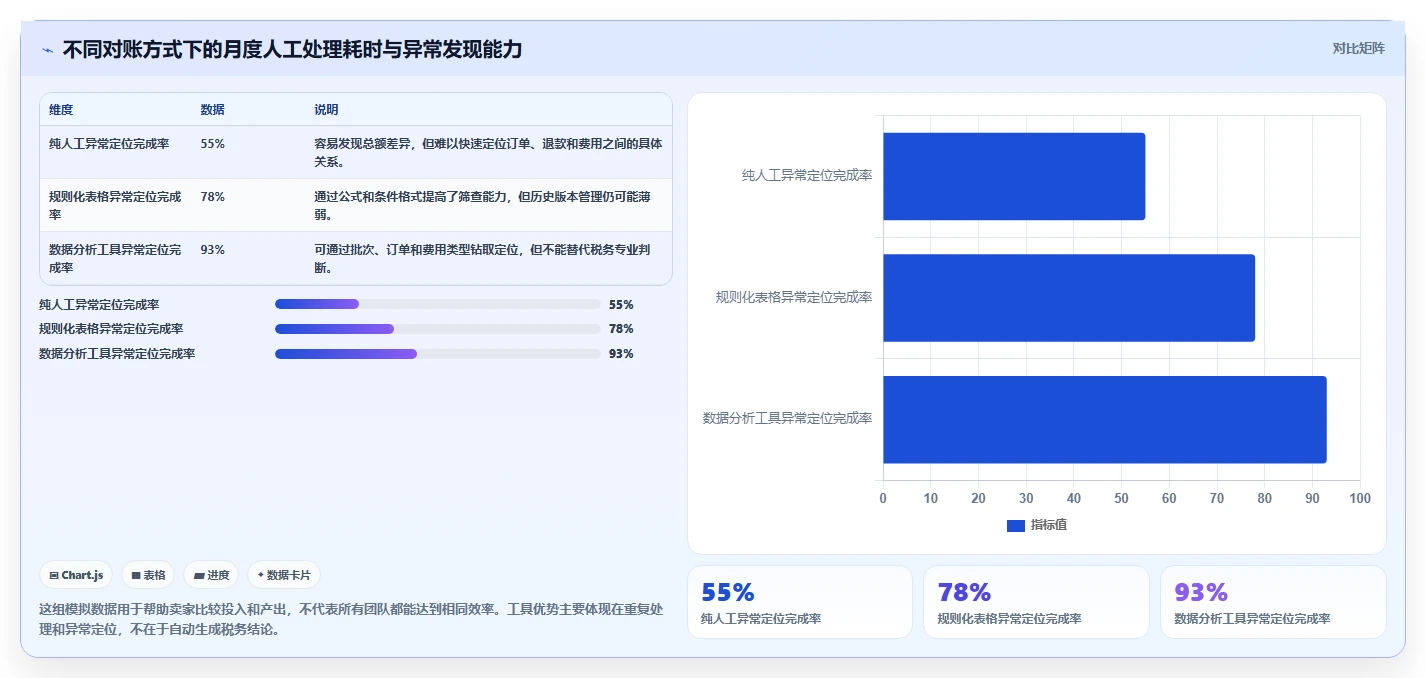Click the Chart.js tag chip
The height and width of the screenshot is (678, 1426).
[76, 575]
